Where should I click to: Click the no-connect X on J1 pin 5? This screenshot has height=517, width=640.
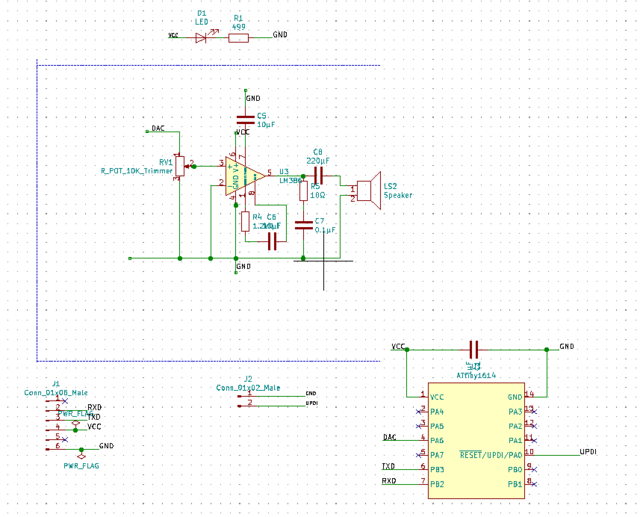coord(65,439)
